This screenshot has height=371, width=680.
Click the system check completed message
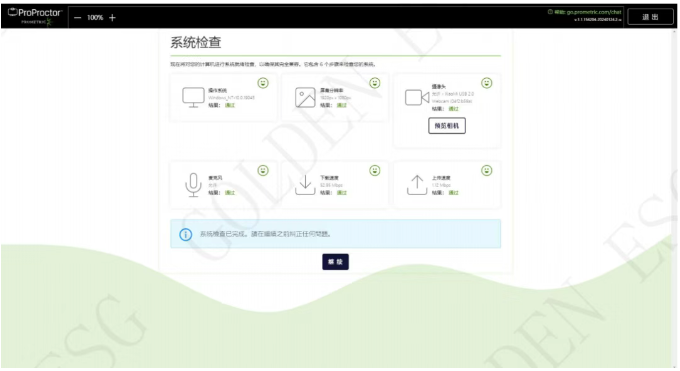pyautogui.click(x=265, y=234)
